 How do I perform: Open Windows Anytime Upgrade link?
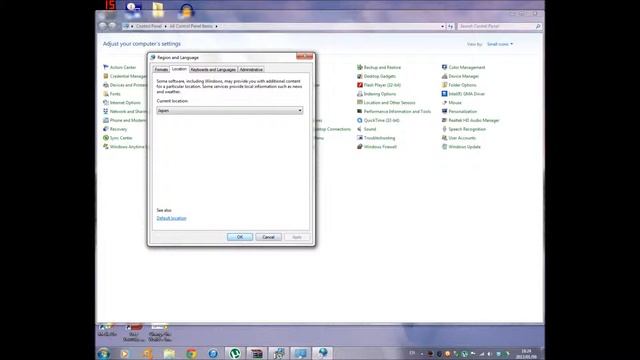pos(127,147)
